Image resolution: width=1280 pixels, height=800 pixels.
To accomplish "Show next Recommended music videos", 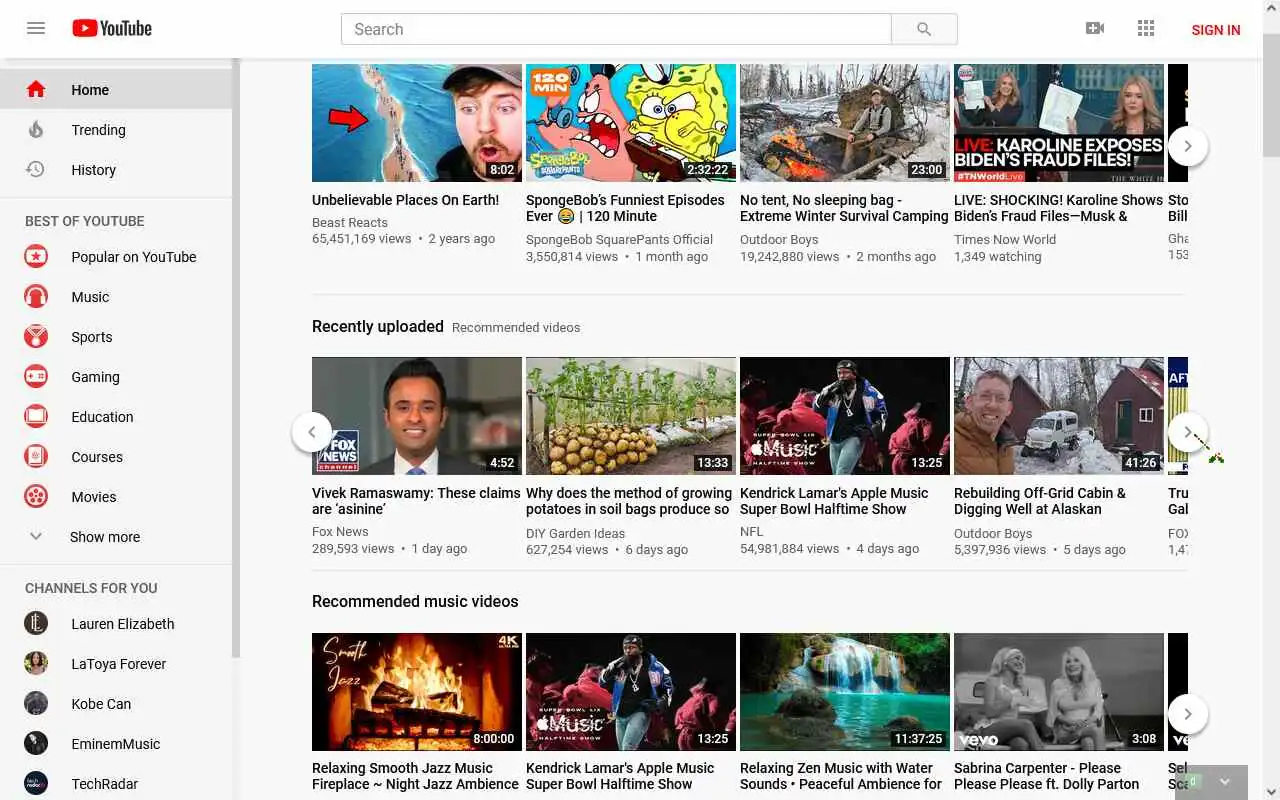I will click(1188, 714).
